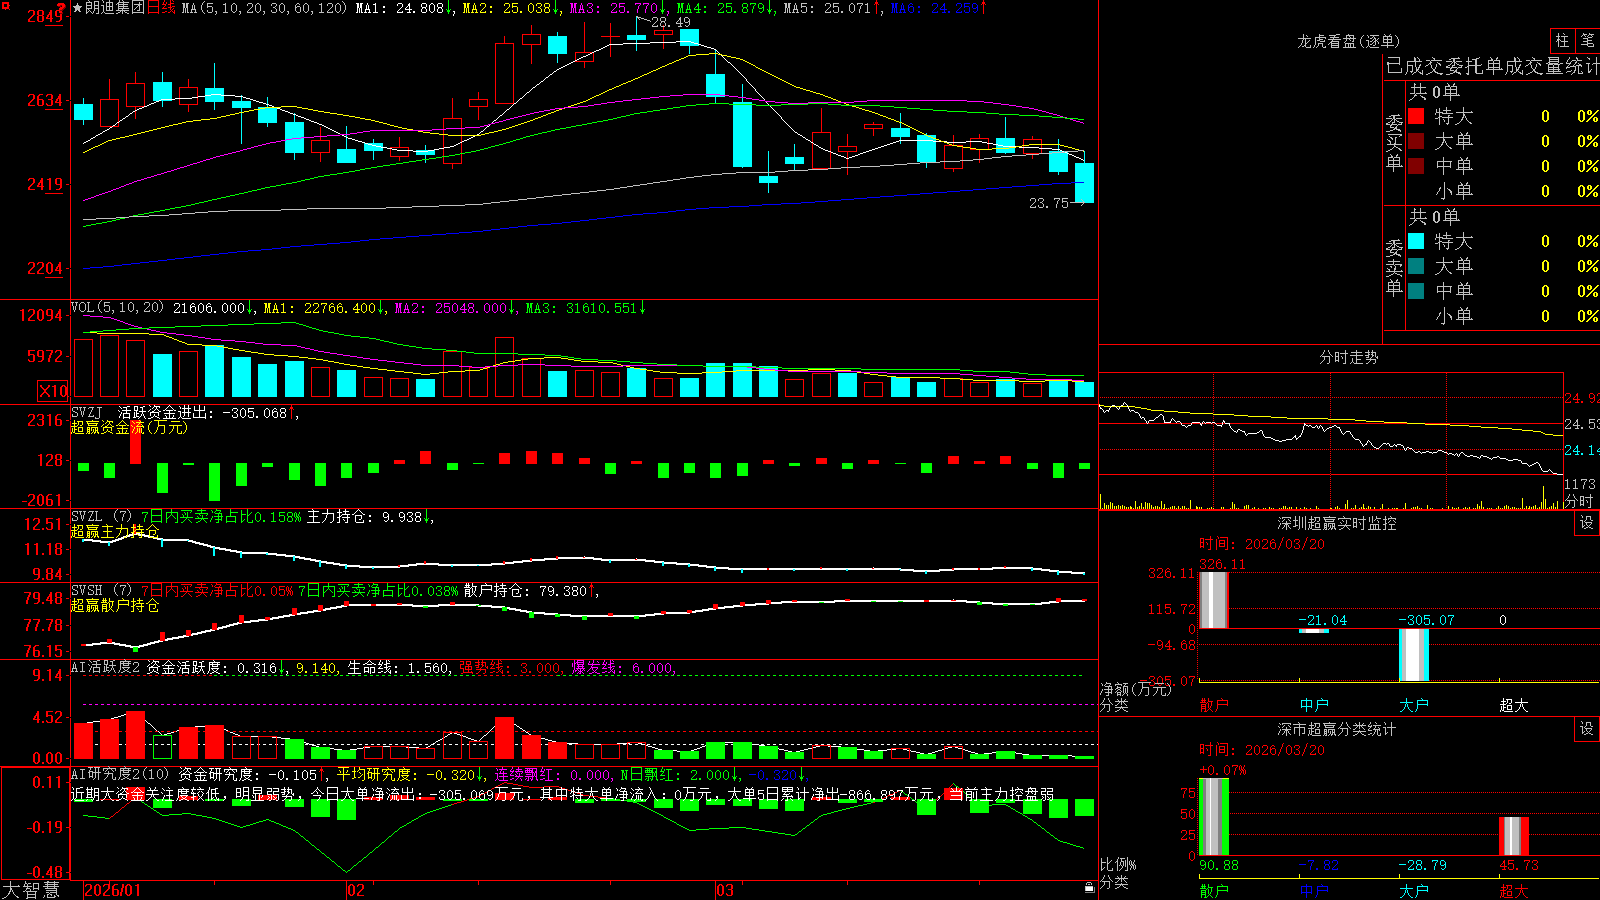Click the lock icon at the date axis end
This screenshot has height=900, width=1600.
click(x=1089, y=888)
